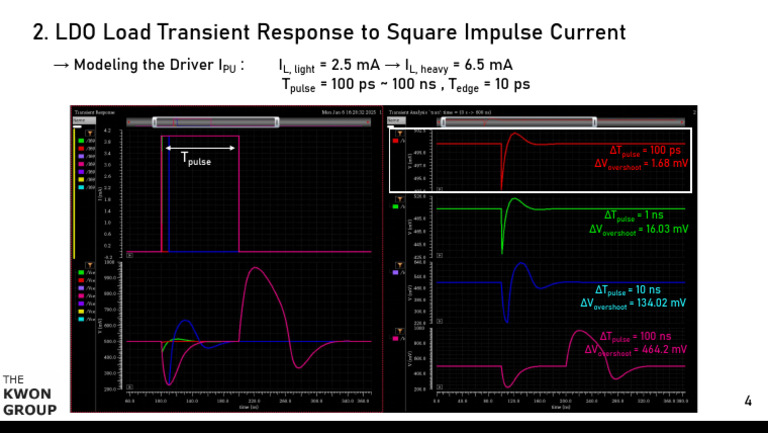This screenshot has width=768, height=433.
Task: Click the Transient Analysis window title
Action: 440,112
